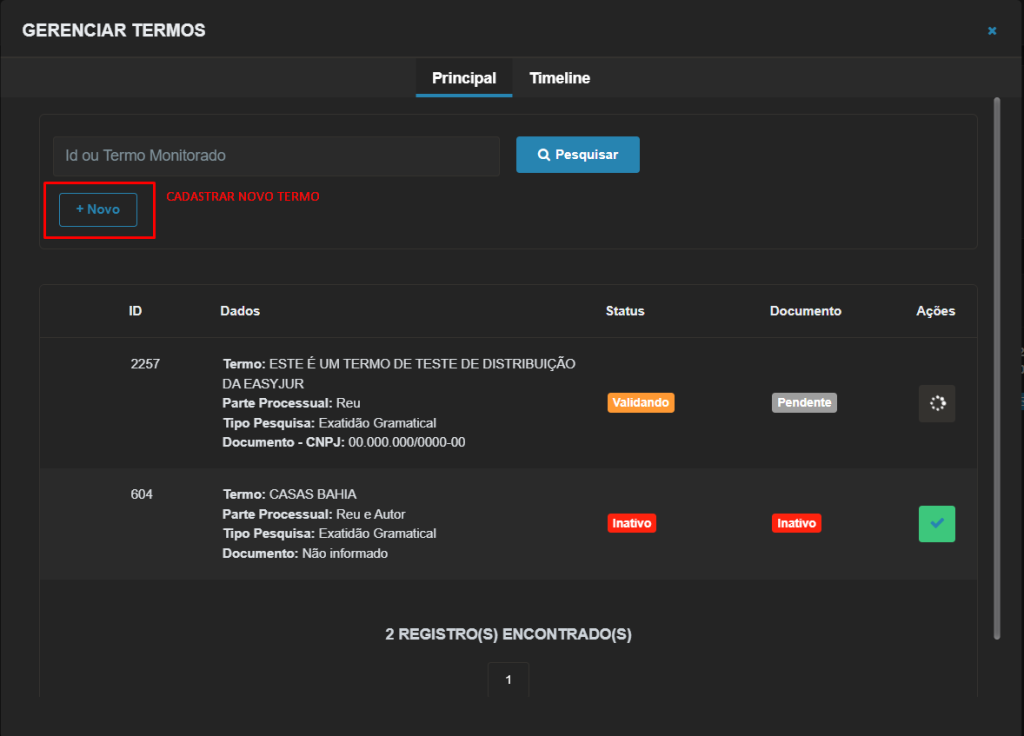Click the loading spinner action for term 2257
1024x736 pixels.
click(x=936, y=403)
